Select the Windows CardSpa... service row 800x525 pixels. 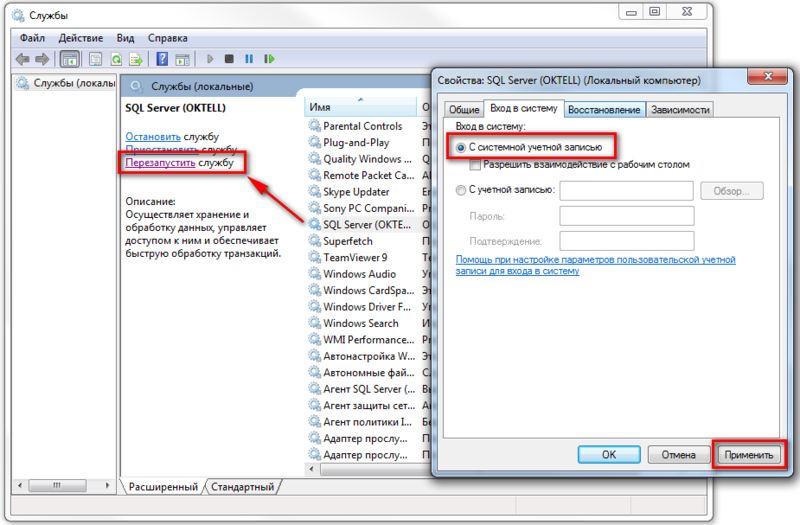pyautogui.click(x=369, y=290)
